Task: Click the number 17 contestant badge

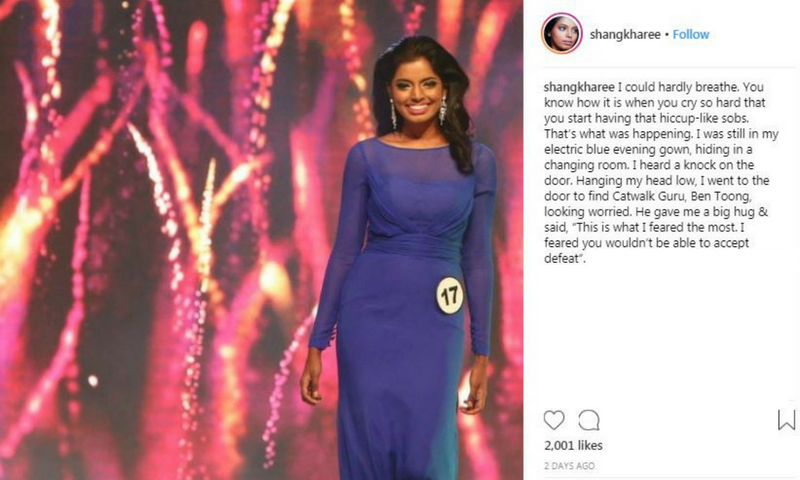Action: pos(449,295)
